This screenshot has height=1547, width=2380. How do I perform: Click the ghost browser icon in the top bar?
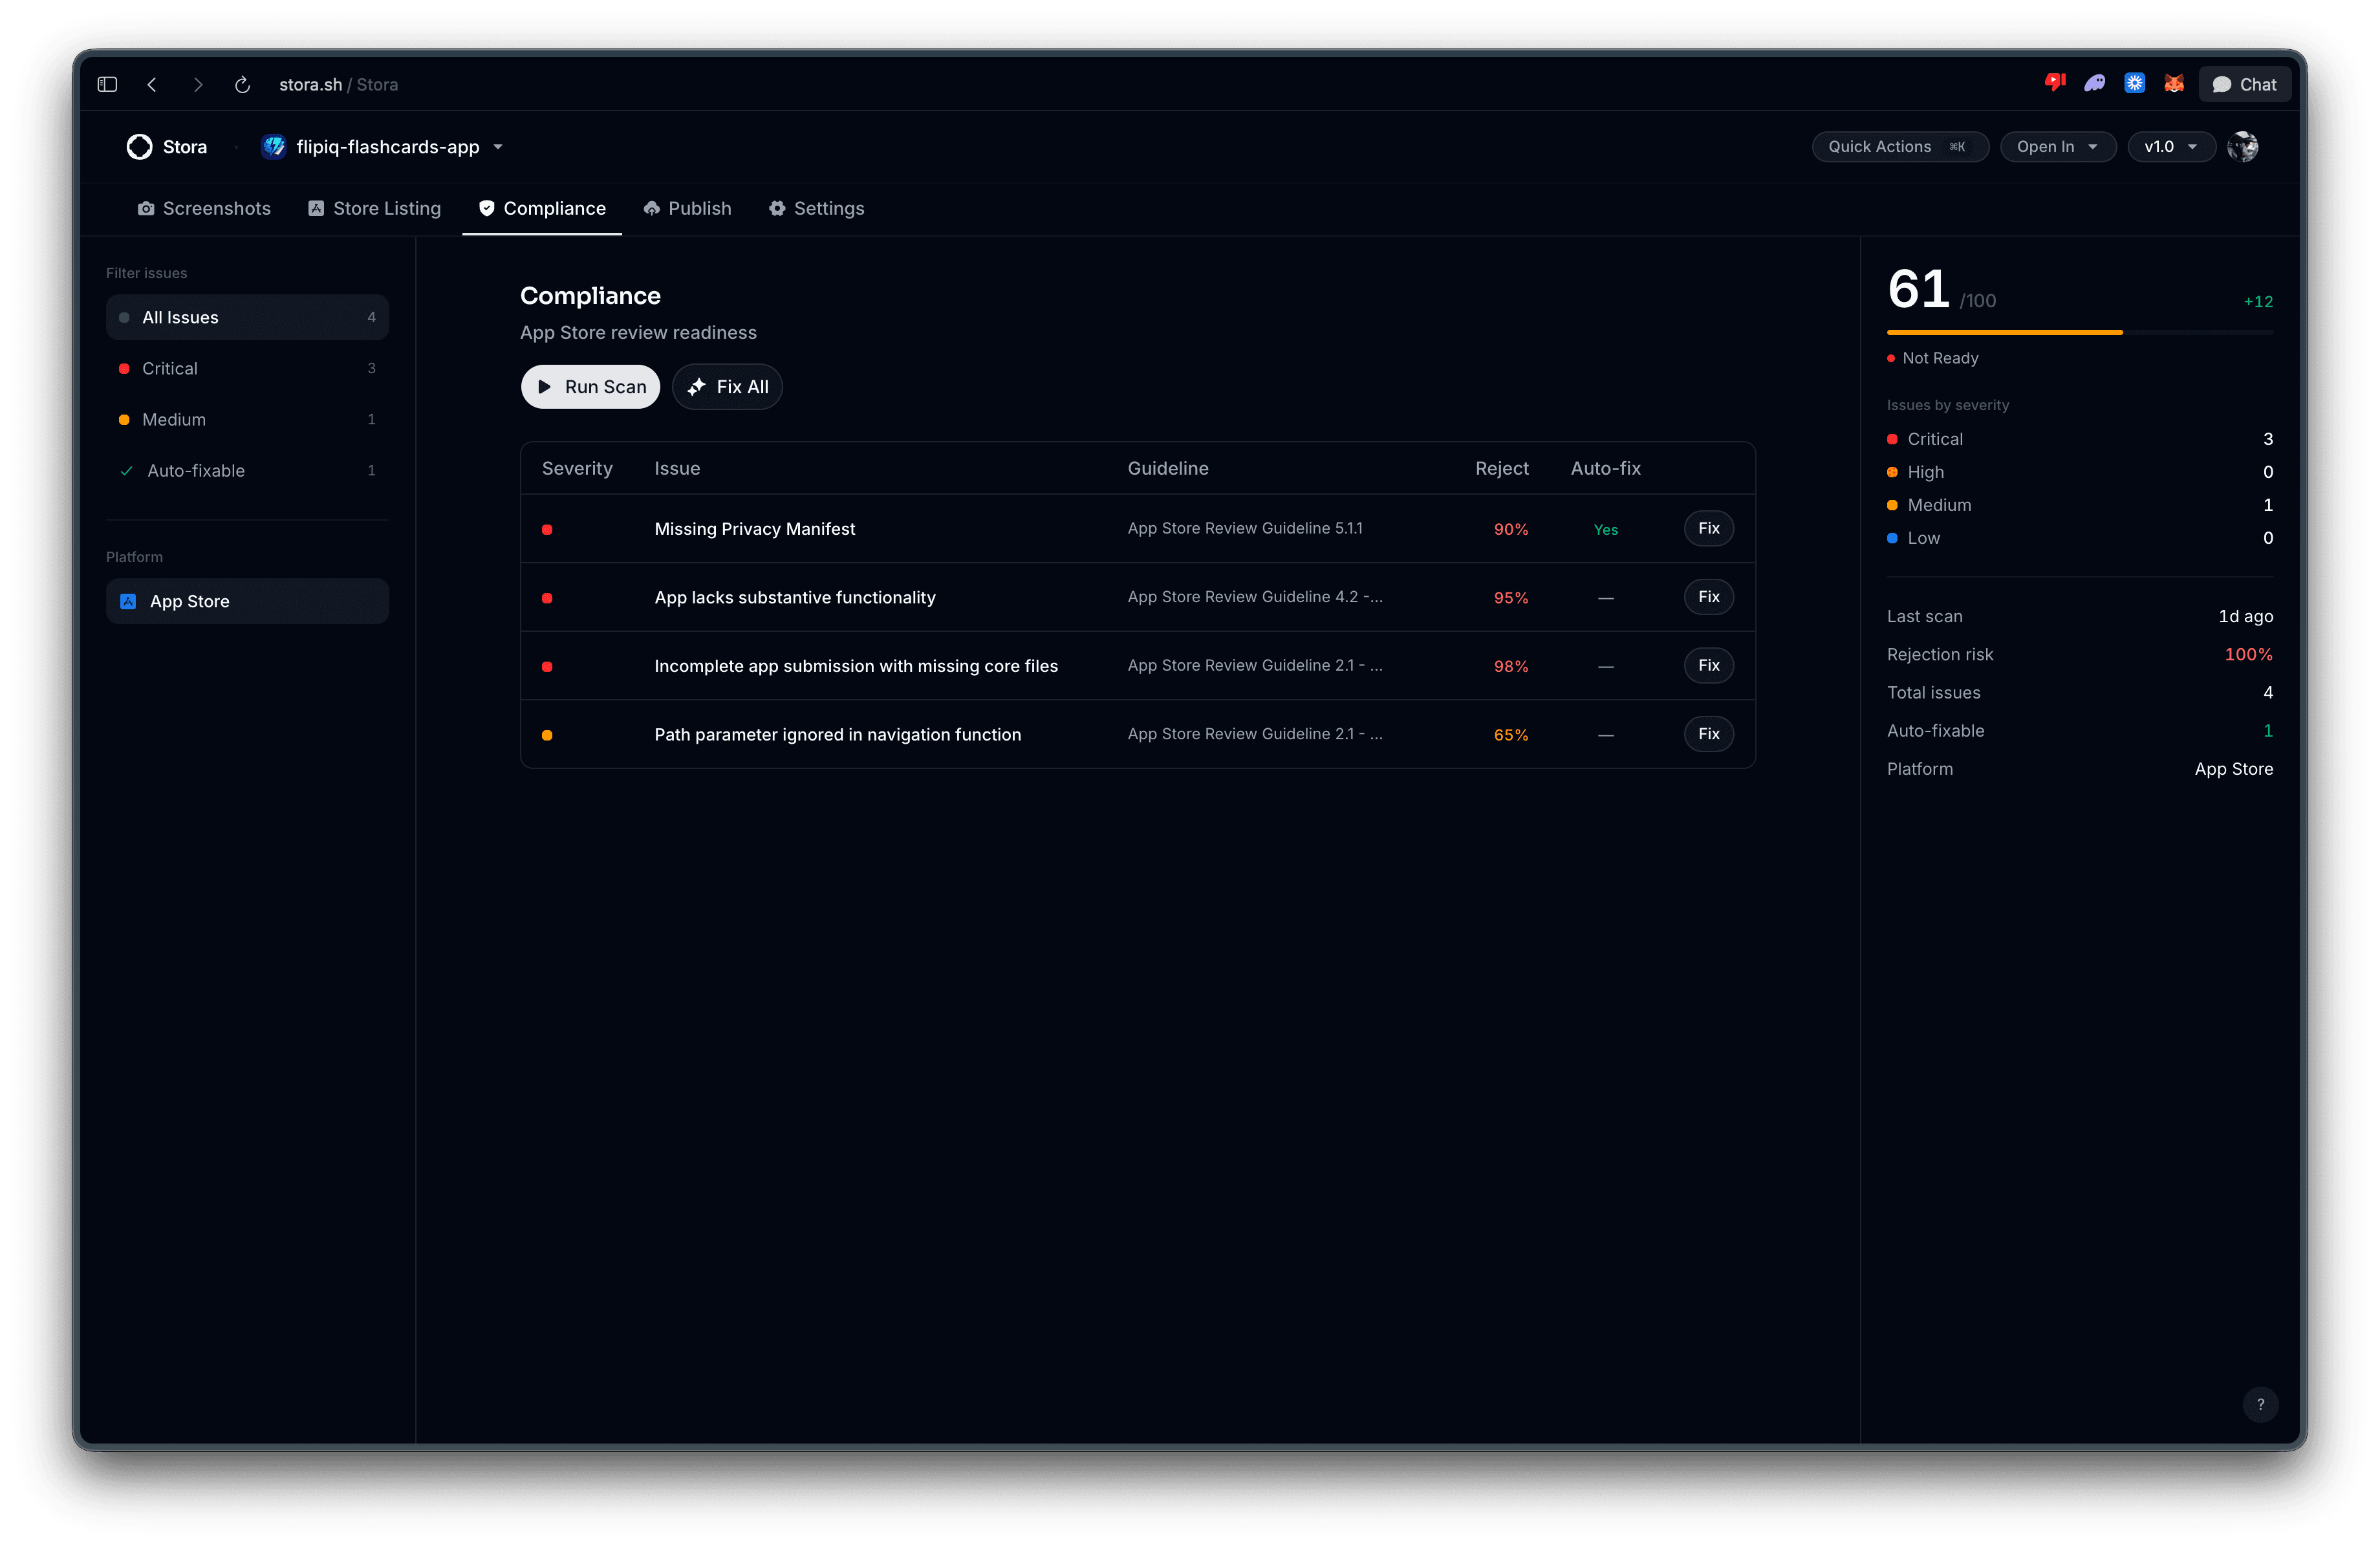click(x=2094, y=84)
